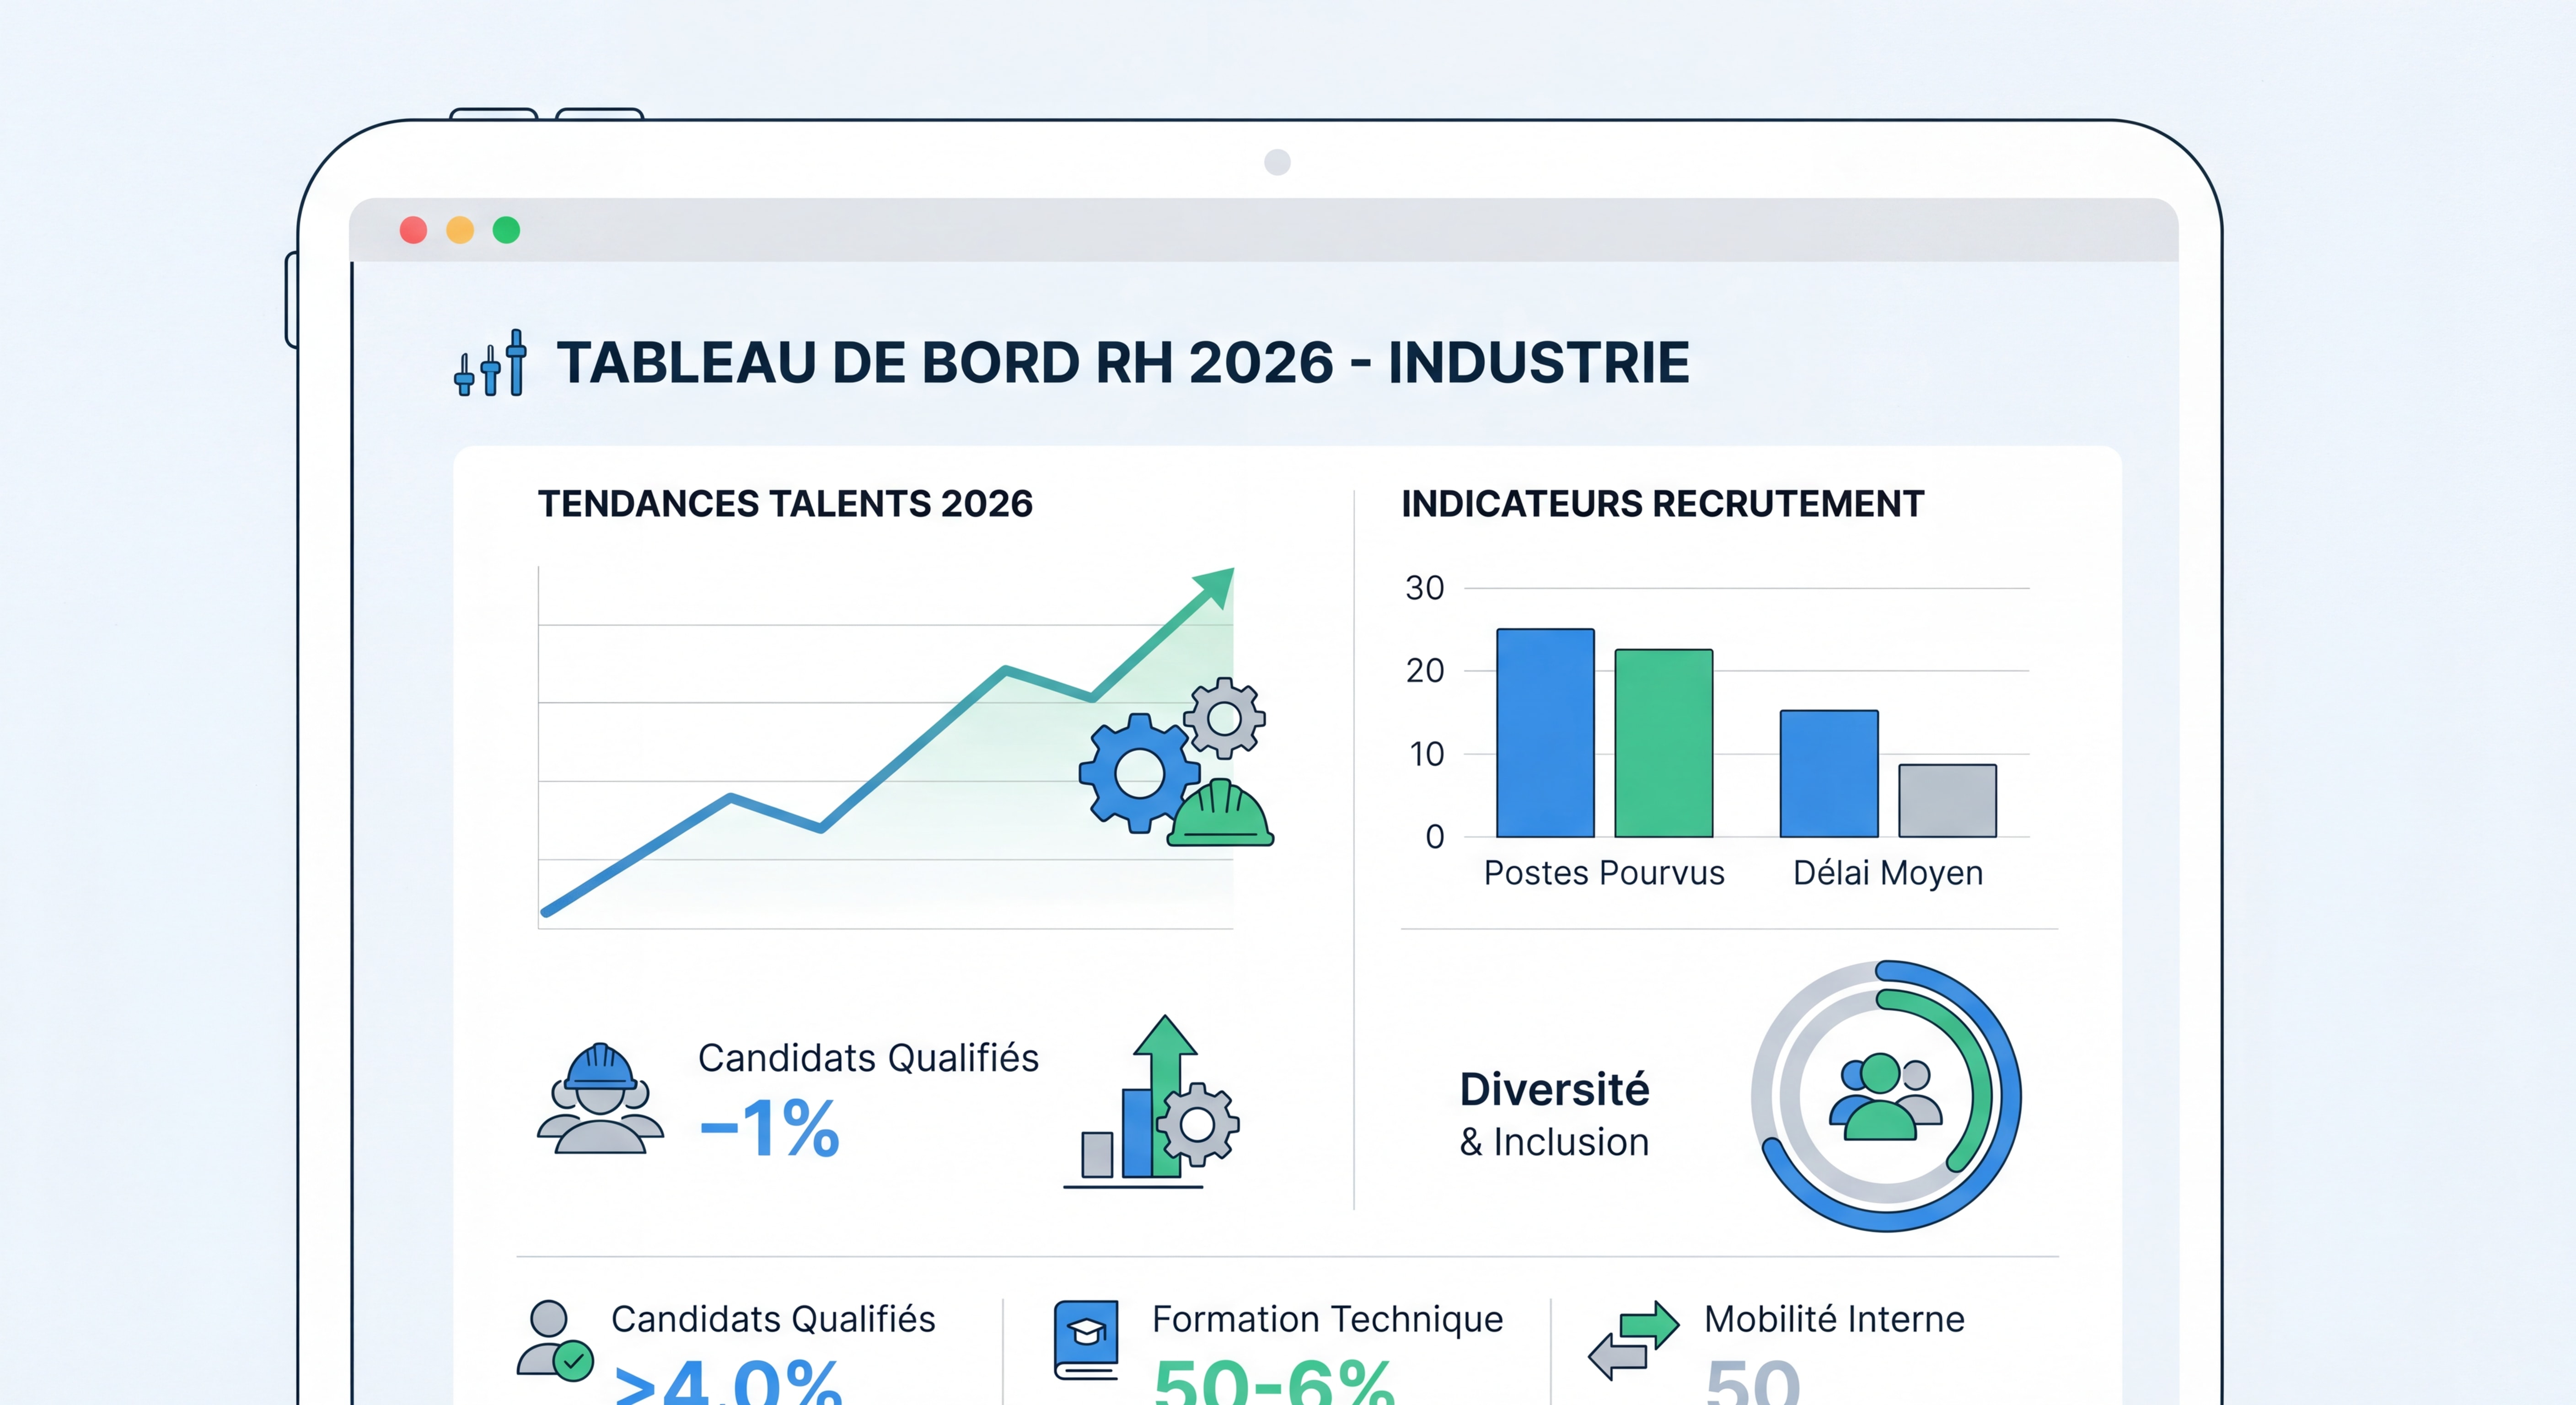The image size is (2576, 1405).
Task: Click the small gray gear on trend chart
Action: [x=1224, y=718]
